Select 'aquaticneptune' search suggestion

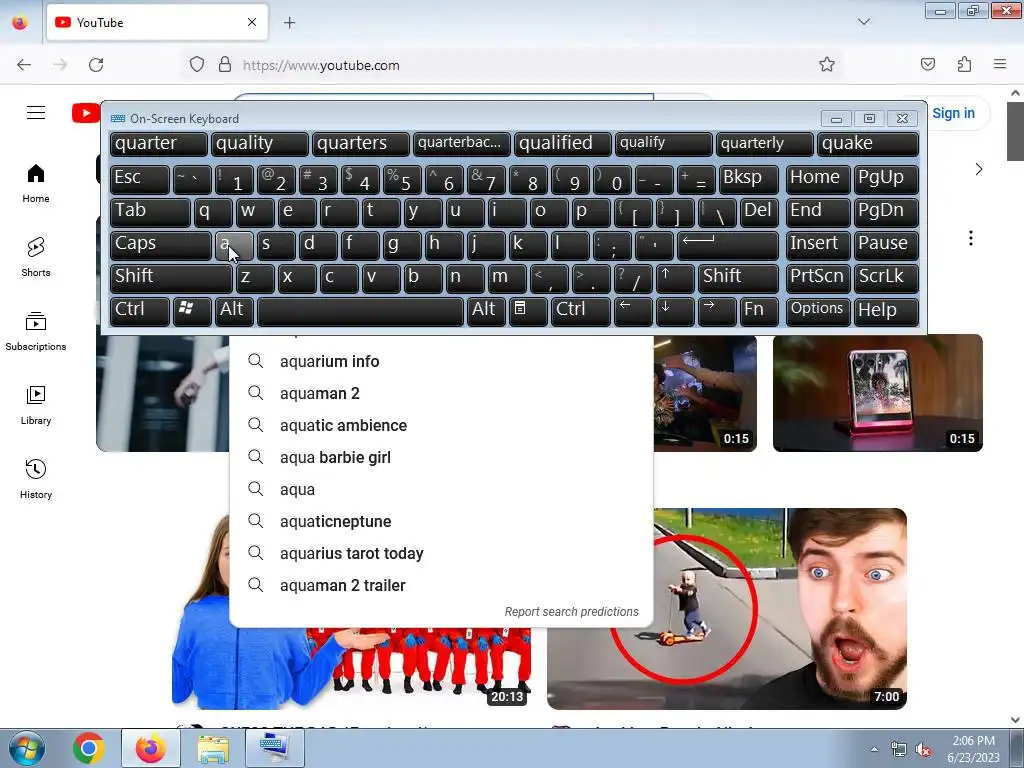click(x=441, y=521)
